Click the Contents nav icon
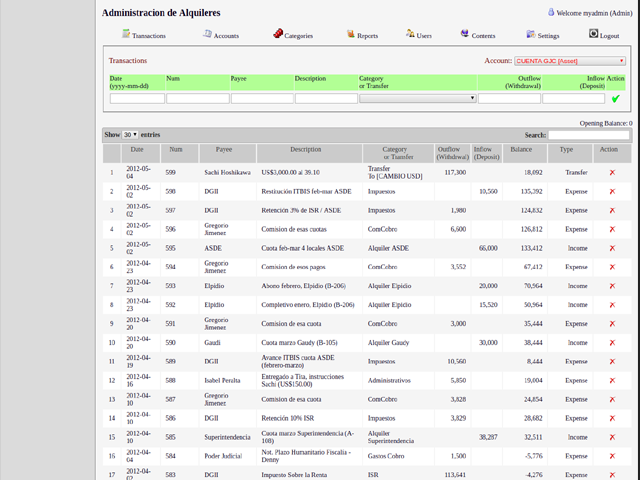Screen dimensions: 640x480 click(464, 33)
